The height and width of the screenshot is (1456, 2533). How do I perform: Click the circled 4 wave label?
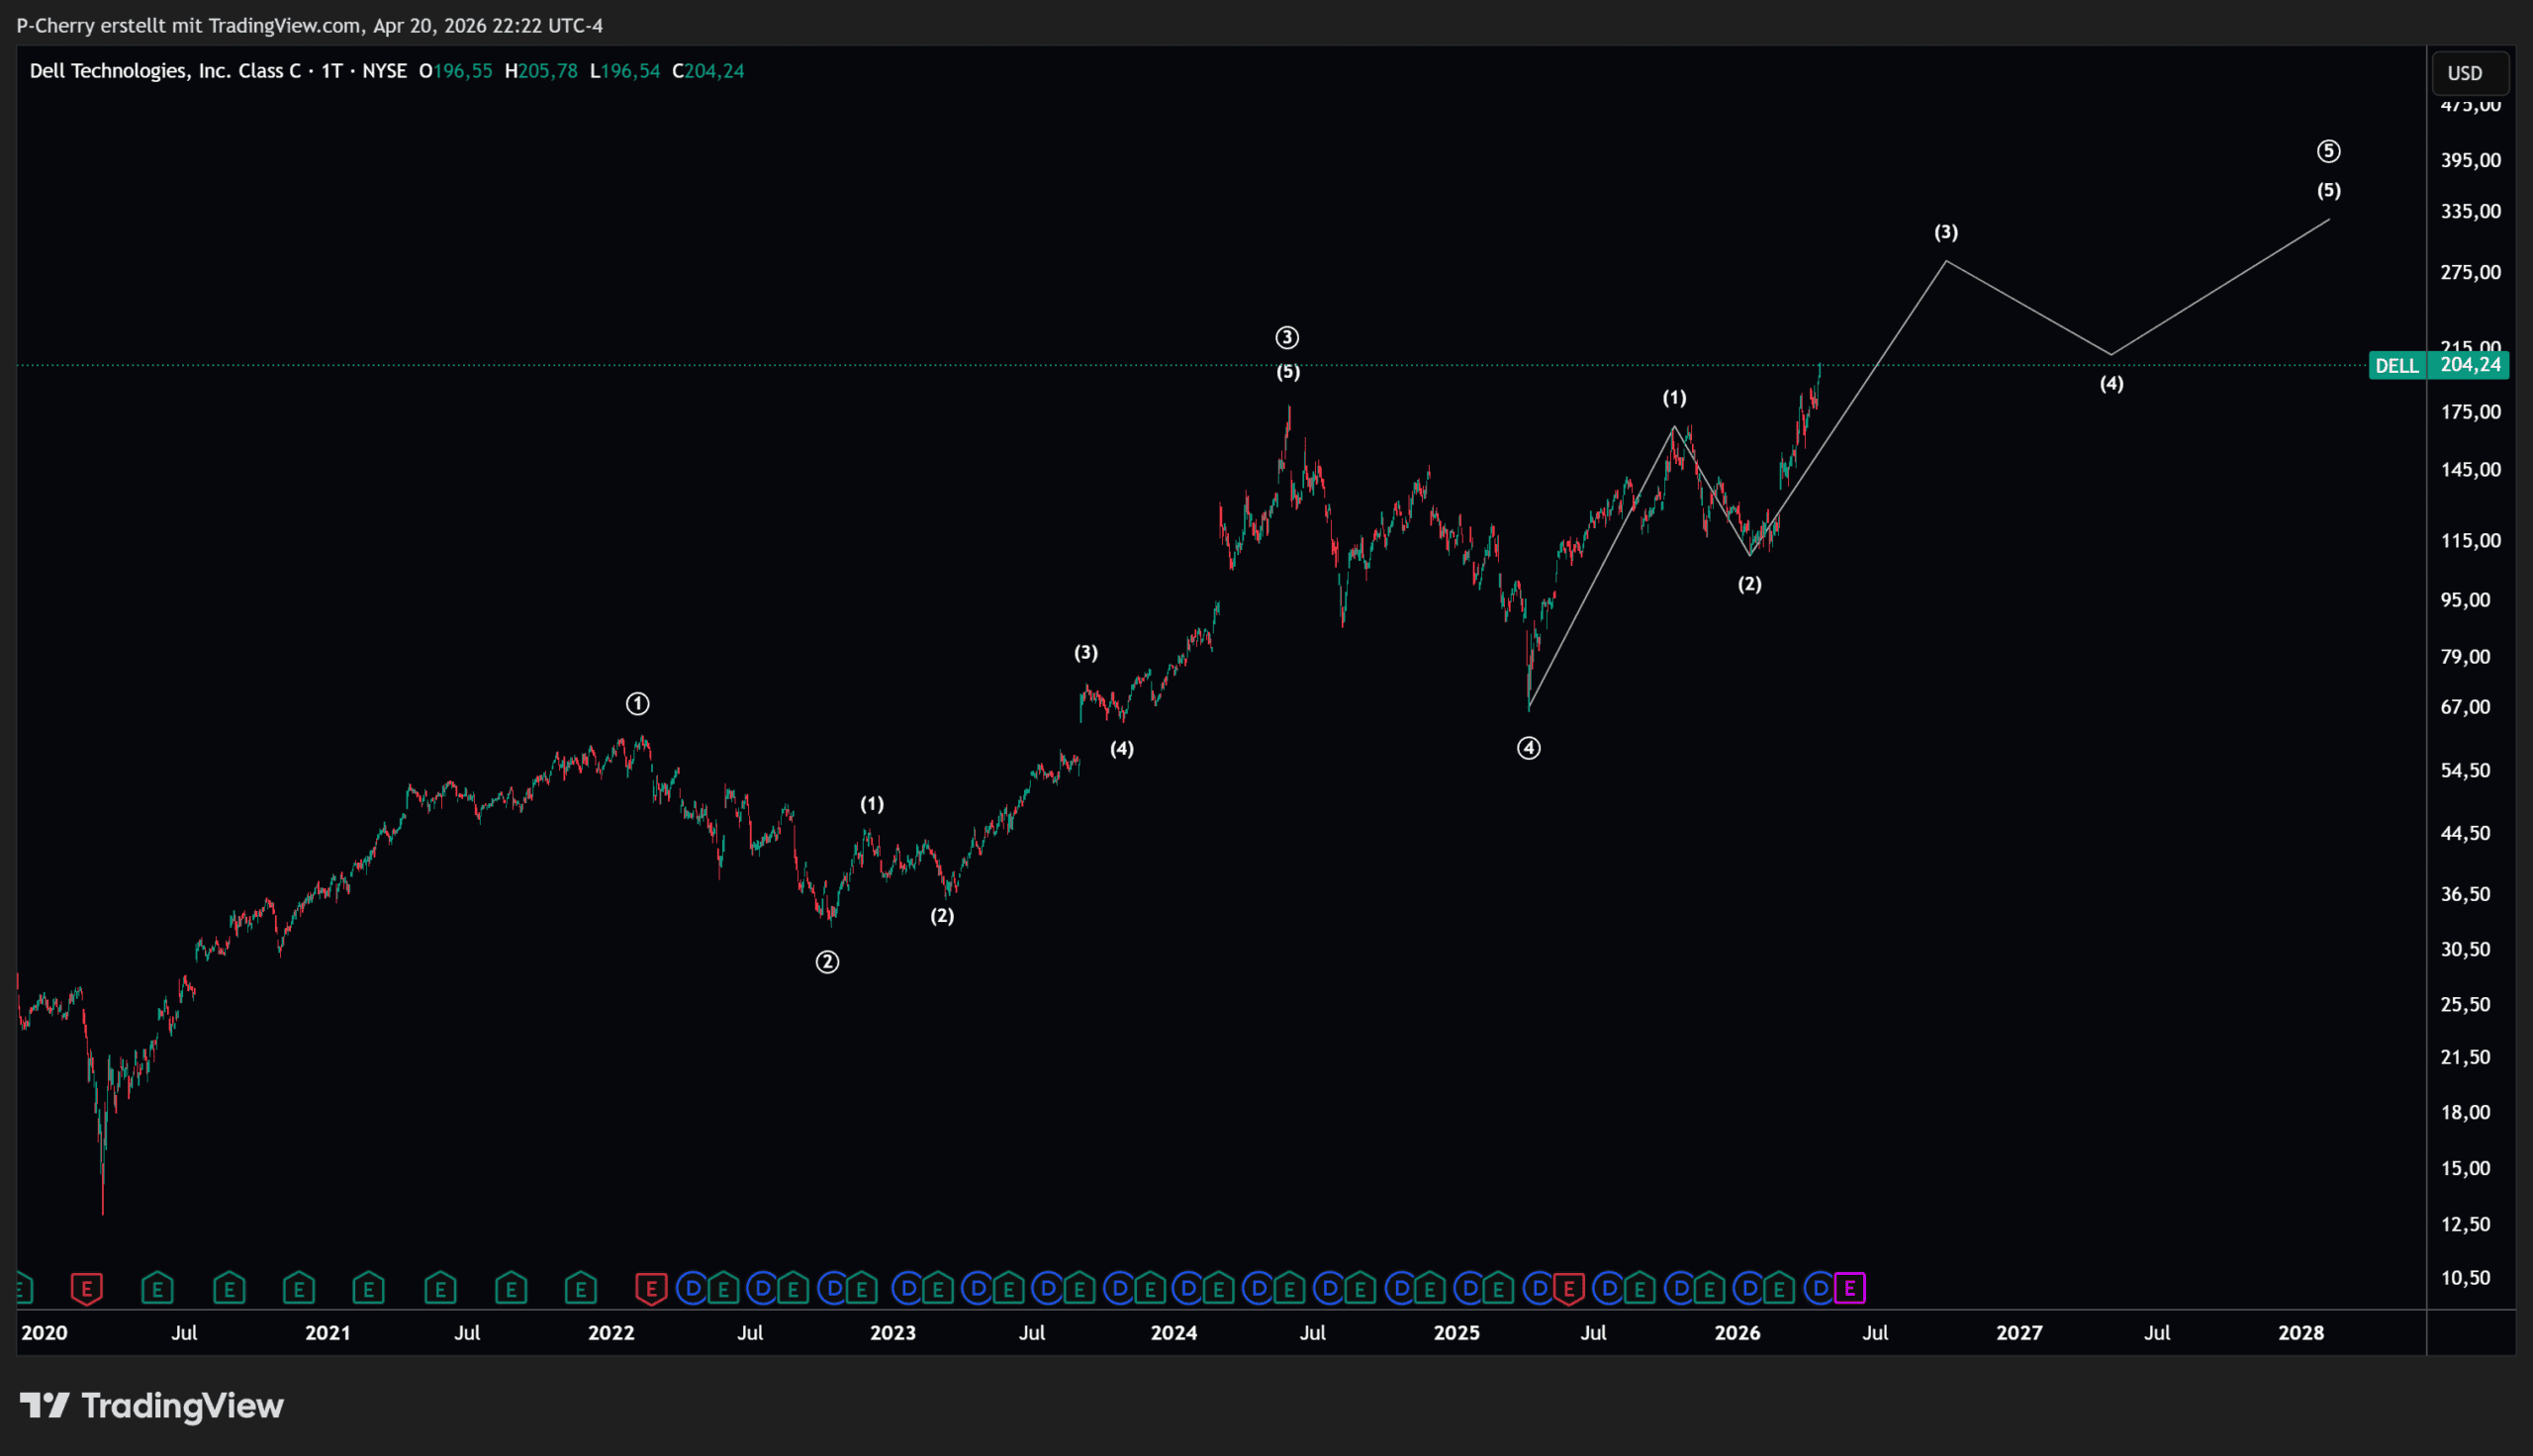(x=1528, y=748)
